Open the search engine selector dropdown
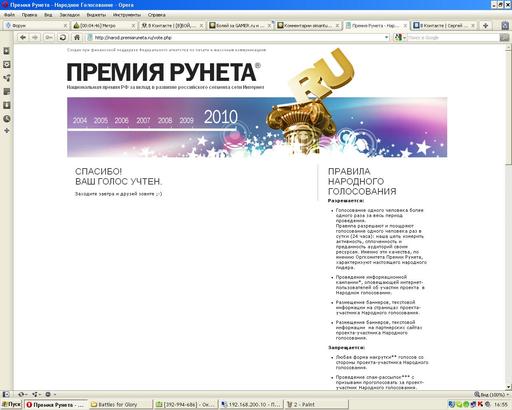This screenshot has height=410, width=512. (400, 38)
